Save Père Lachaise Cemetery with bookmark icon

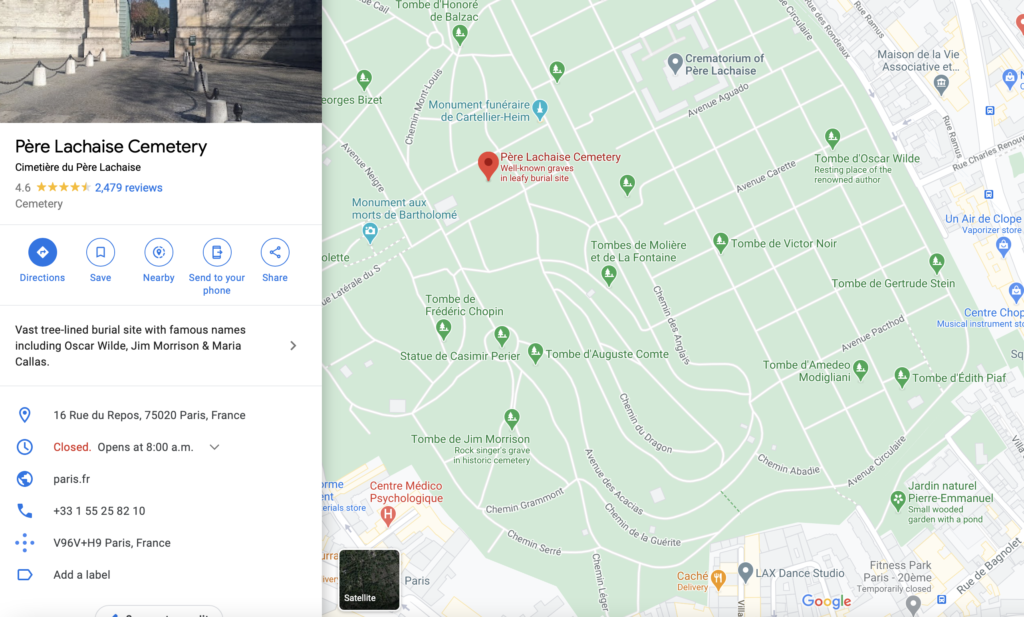101,252
